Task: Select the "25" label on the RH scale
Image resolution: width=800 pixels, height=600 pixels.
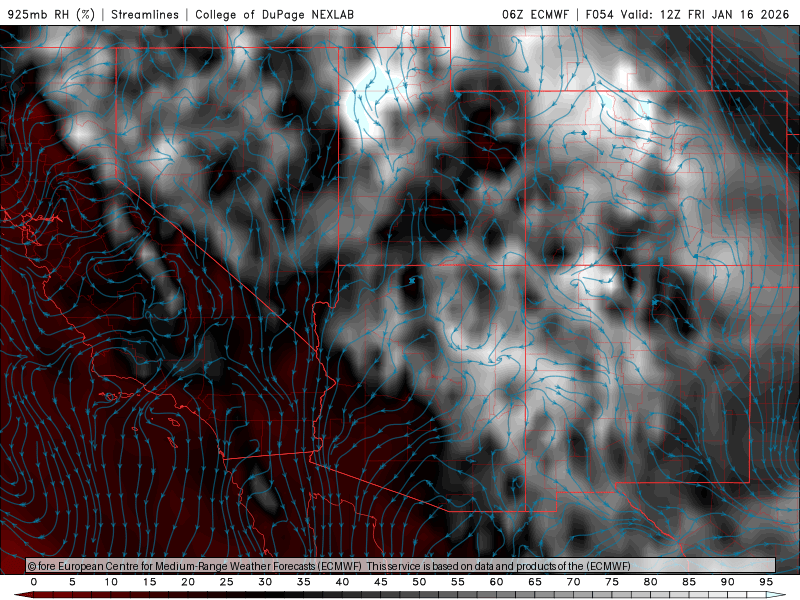Action: click(227, 582)
